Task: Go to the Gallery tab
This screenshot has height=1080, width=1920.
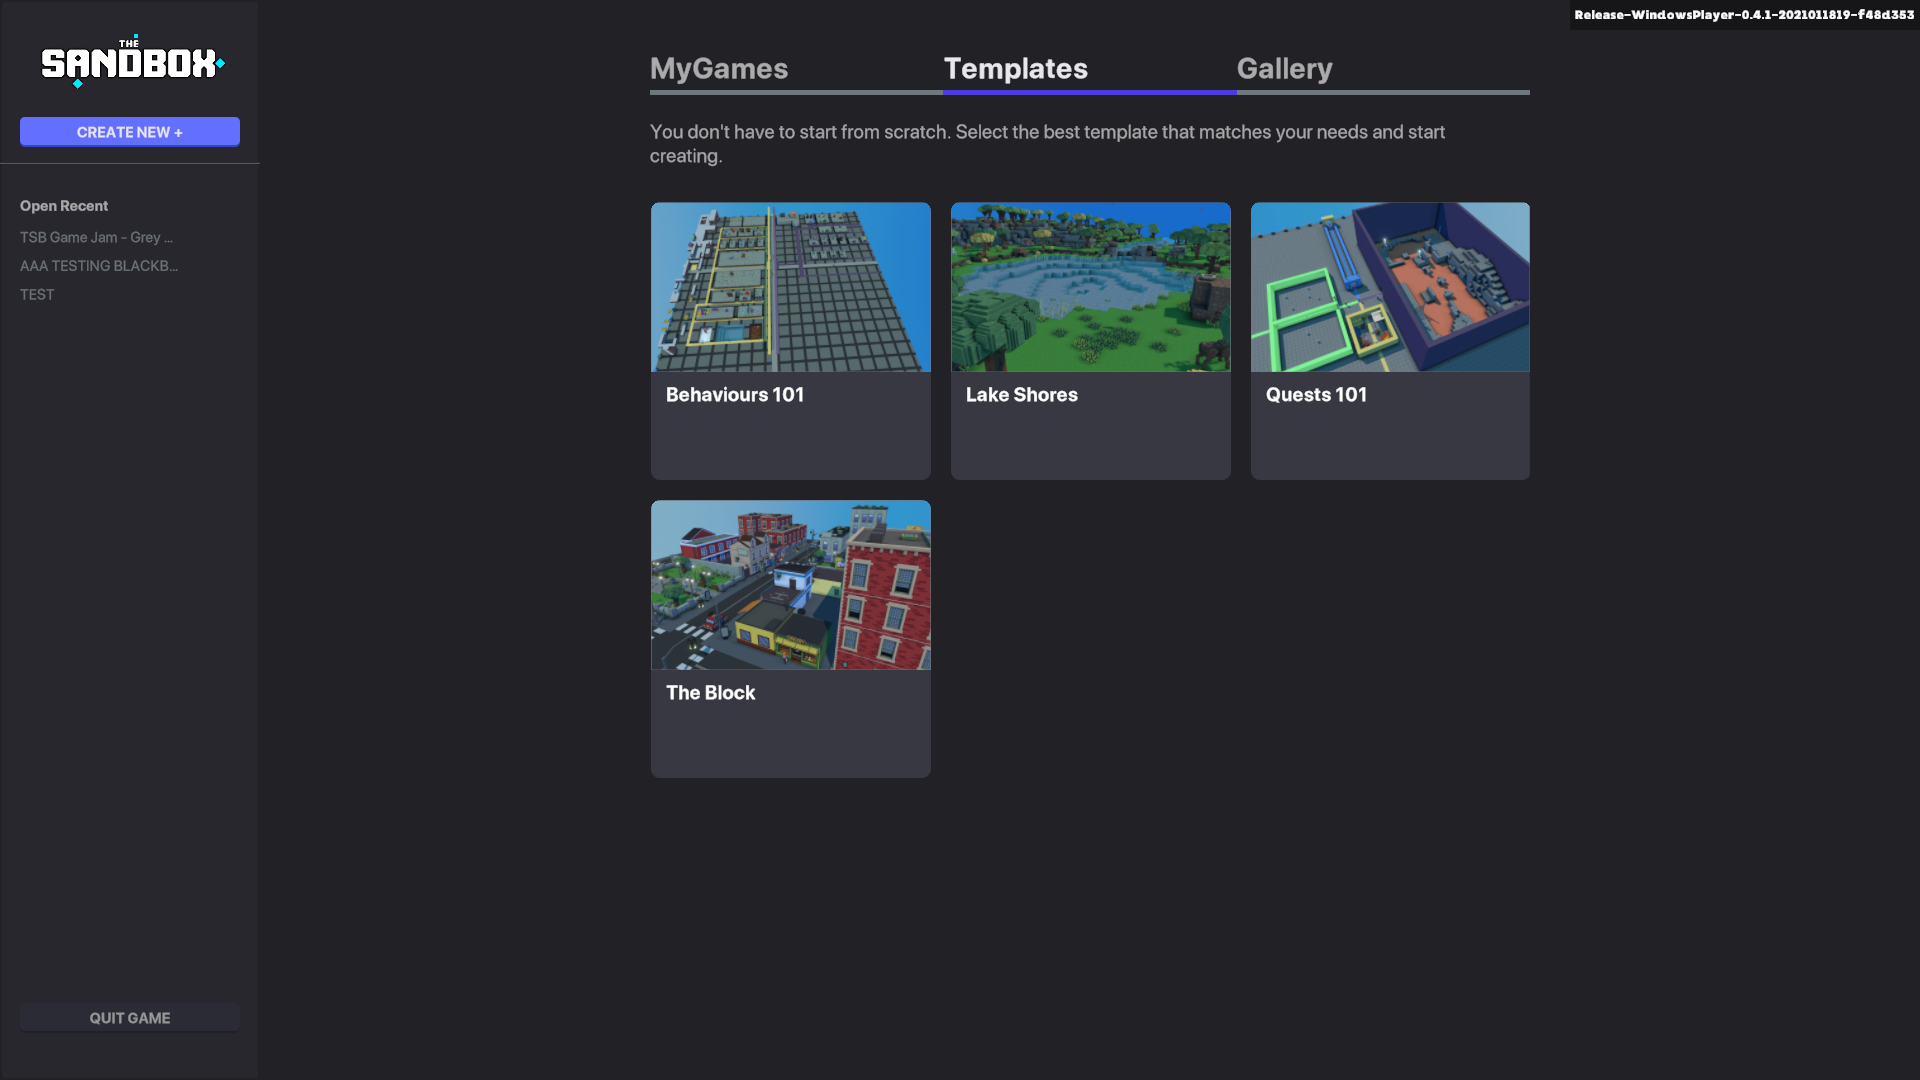Action: point(1284,68)
